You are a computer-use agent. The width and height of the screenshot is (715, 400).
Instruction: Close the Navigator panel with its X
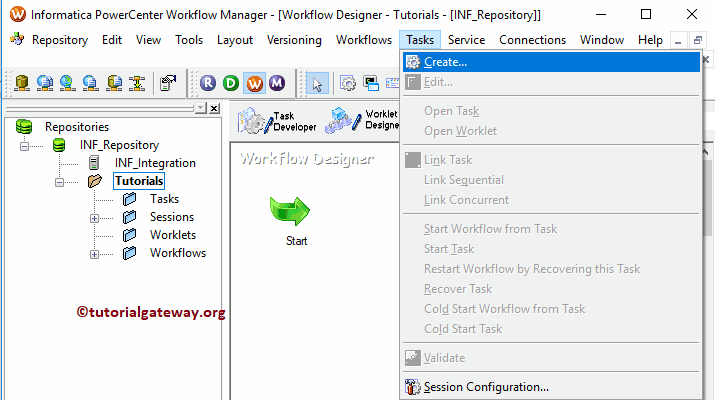point(214,108)
